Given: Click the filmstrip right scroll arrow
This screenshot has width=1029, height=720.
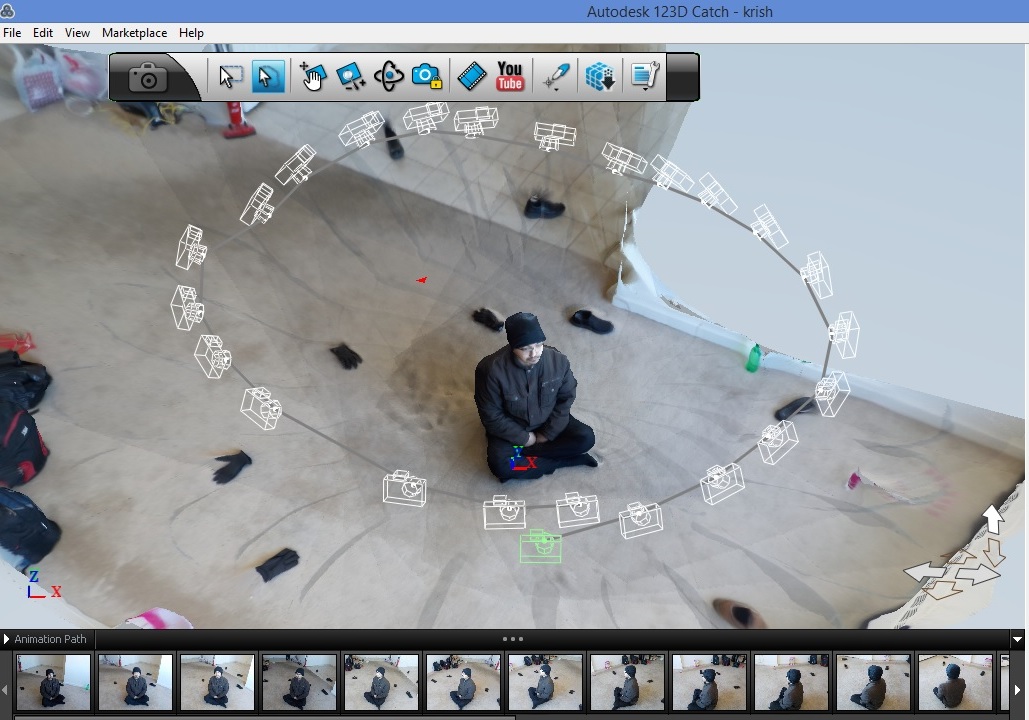Looking at the screenshot, I should 1018,690.
